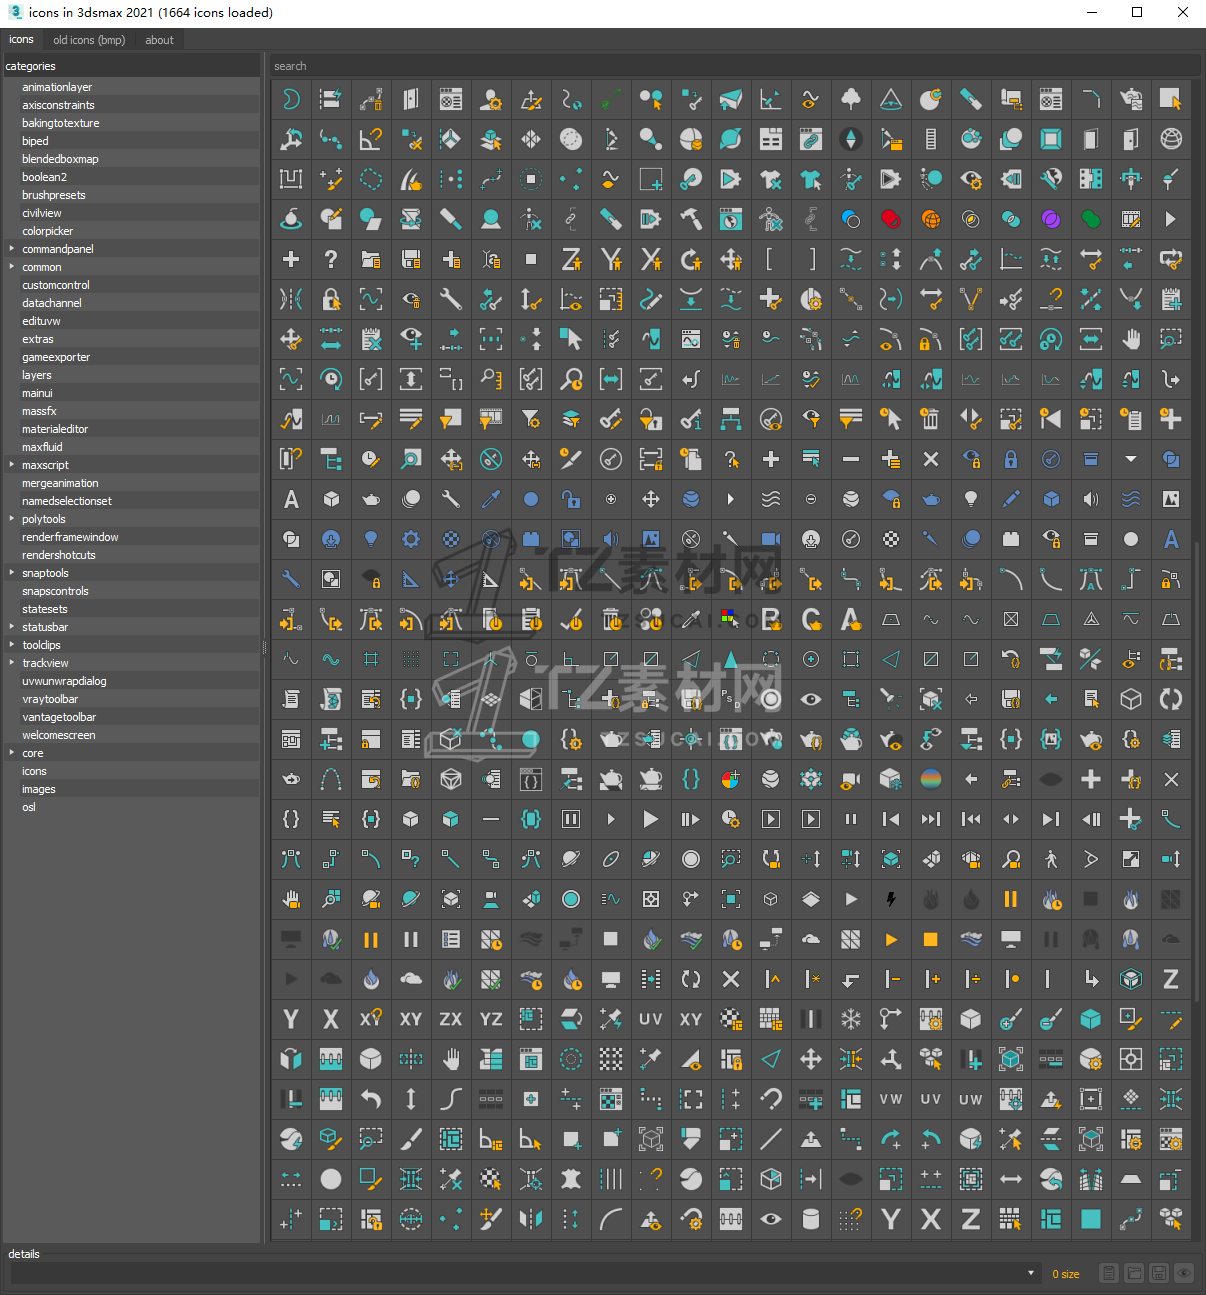1206x1295 pixels.
Task: Click the save disk button in details bar
Action: [x=1159, y=1273]
